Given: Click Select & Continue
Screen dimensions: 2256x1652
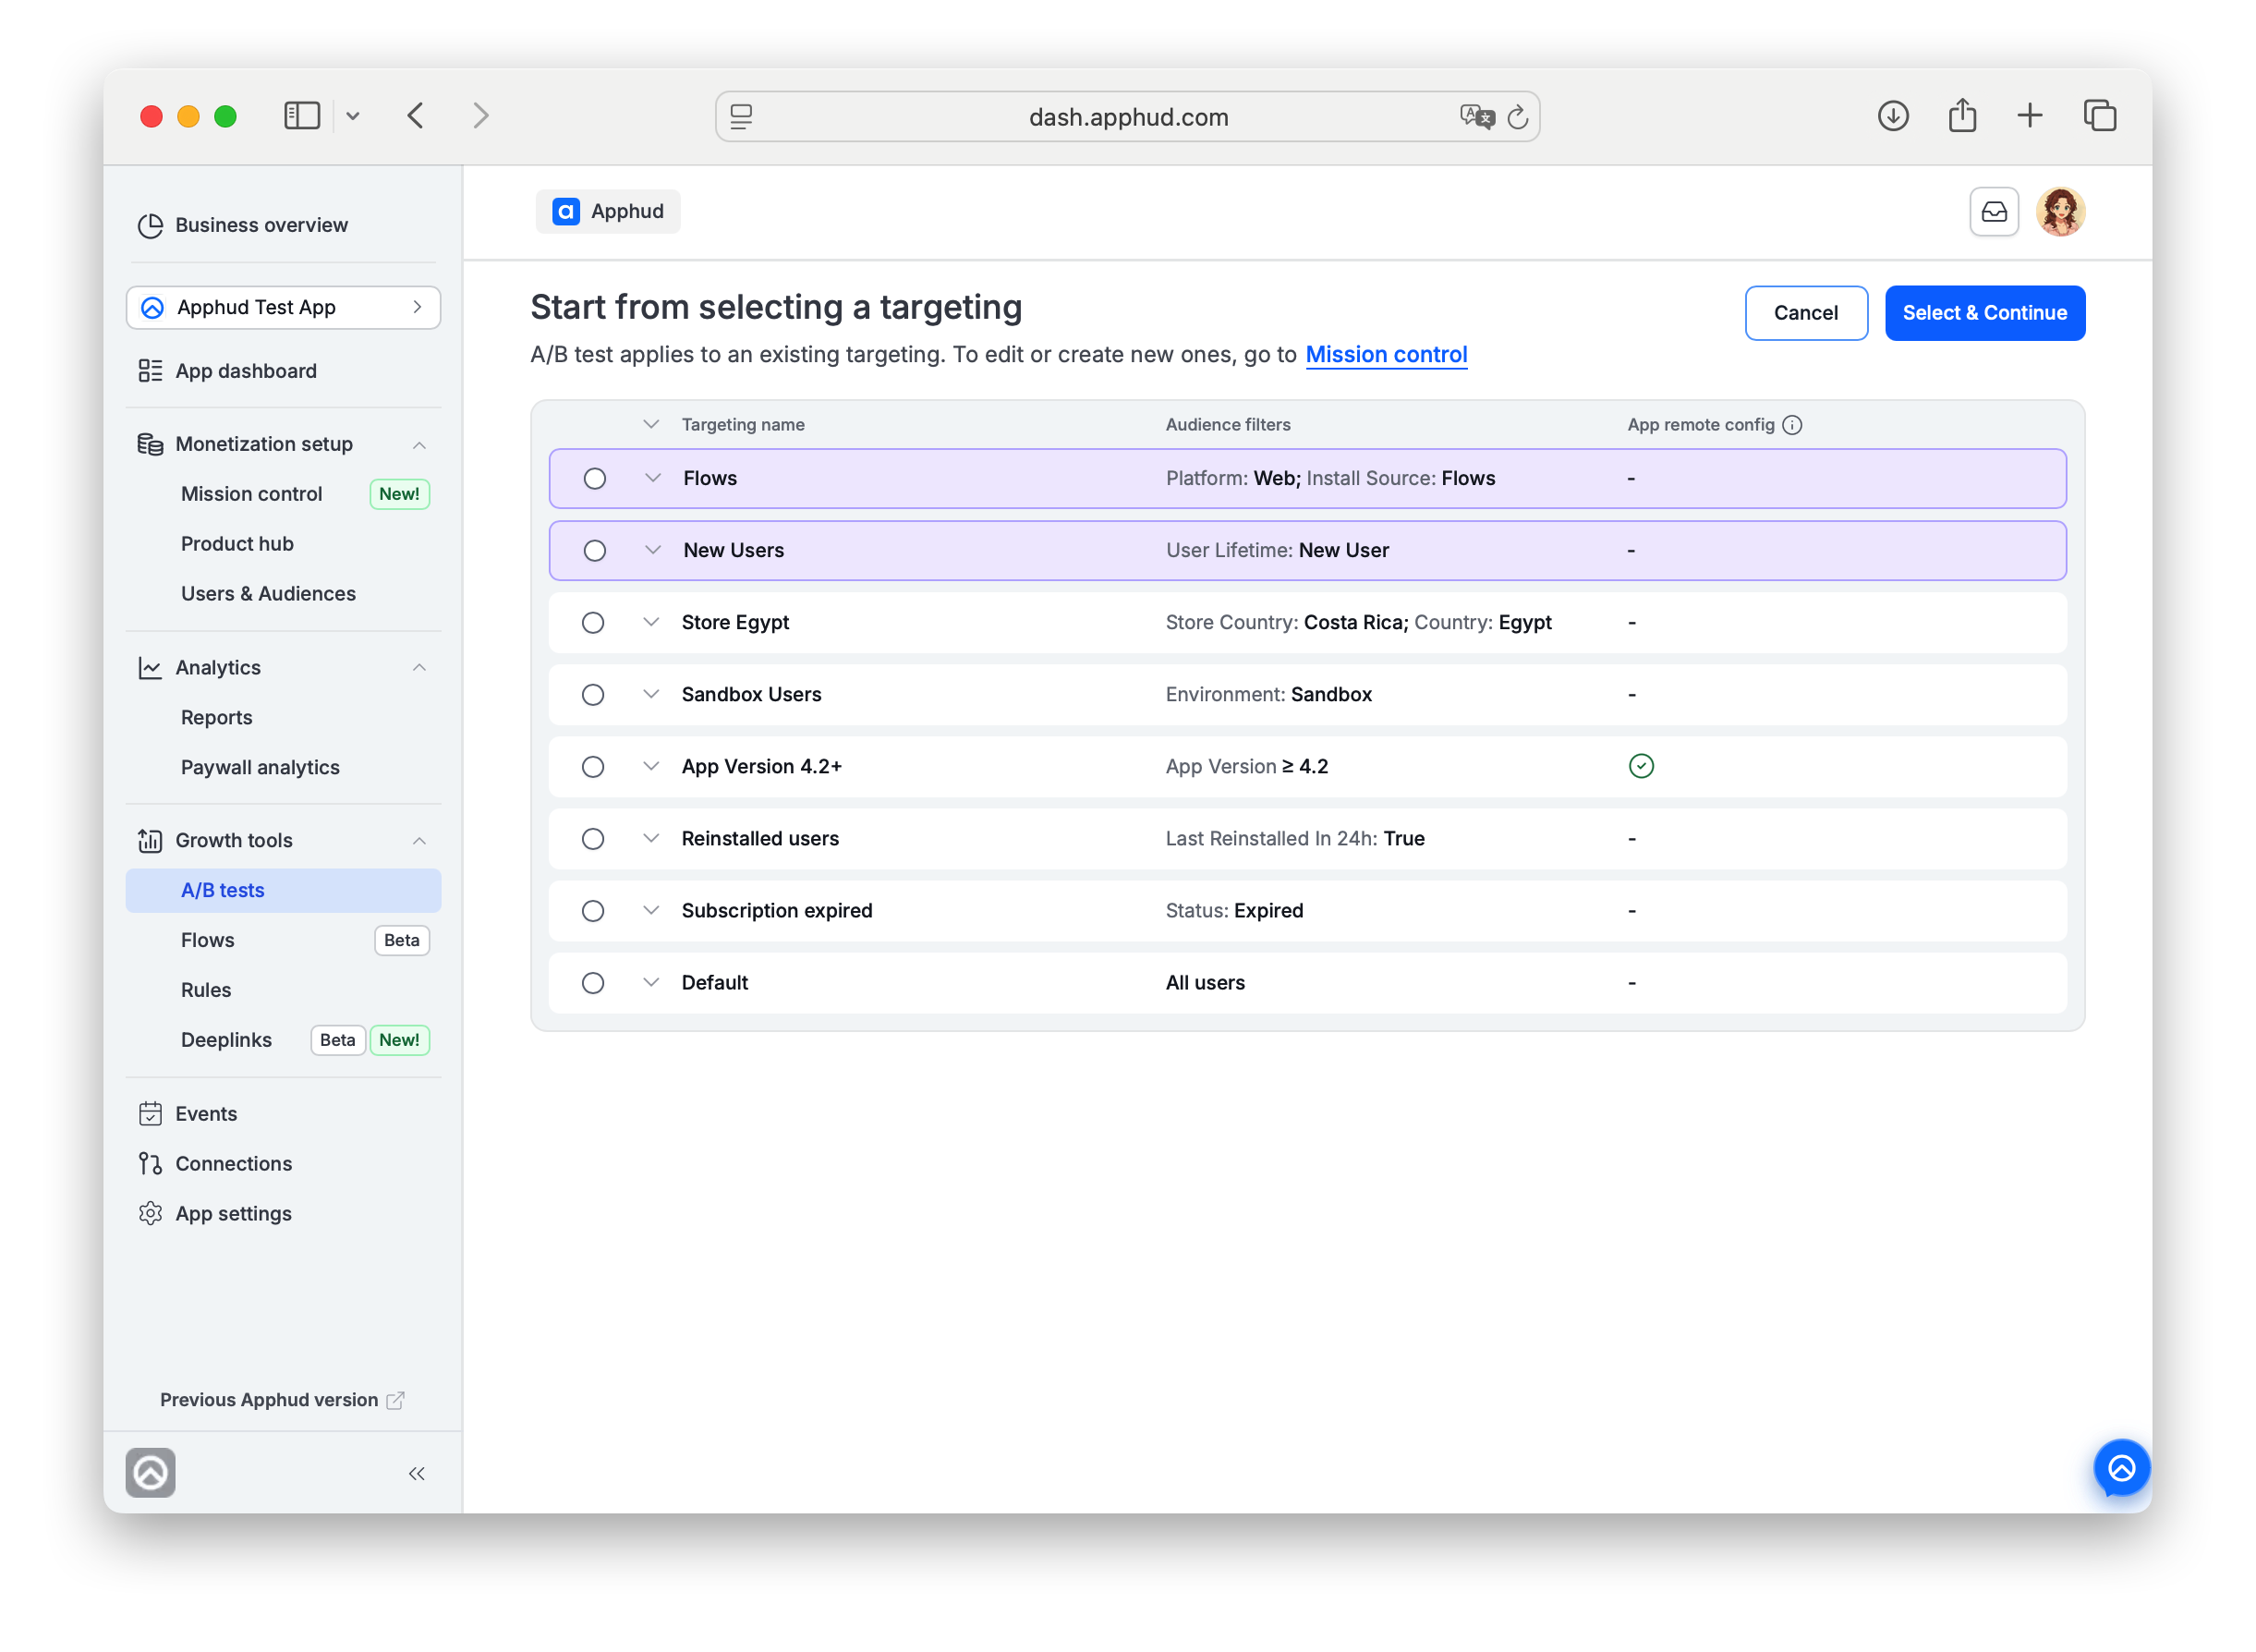Looking at the screenshot, I should point(1985,313).
